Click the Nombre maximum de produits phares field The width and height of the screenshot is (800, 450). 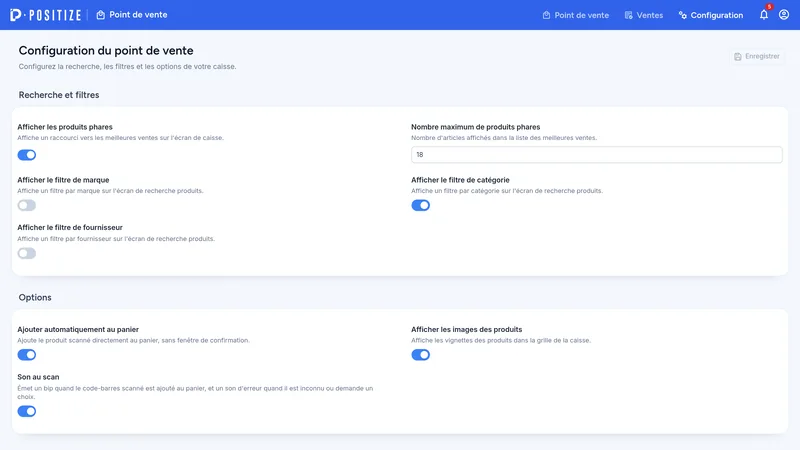tap(596, 155)
